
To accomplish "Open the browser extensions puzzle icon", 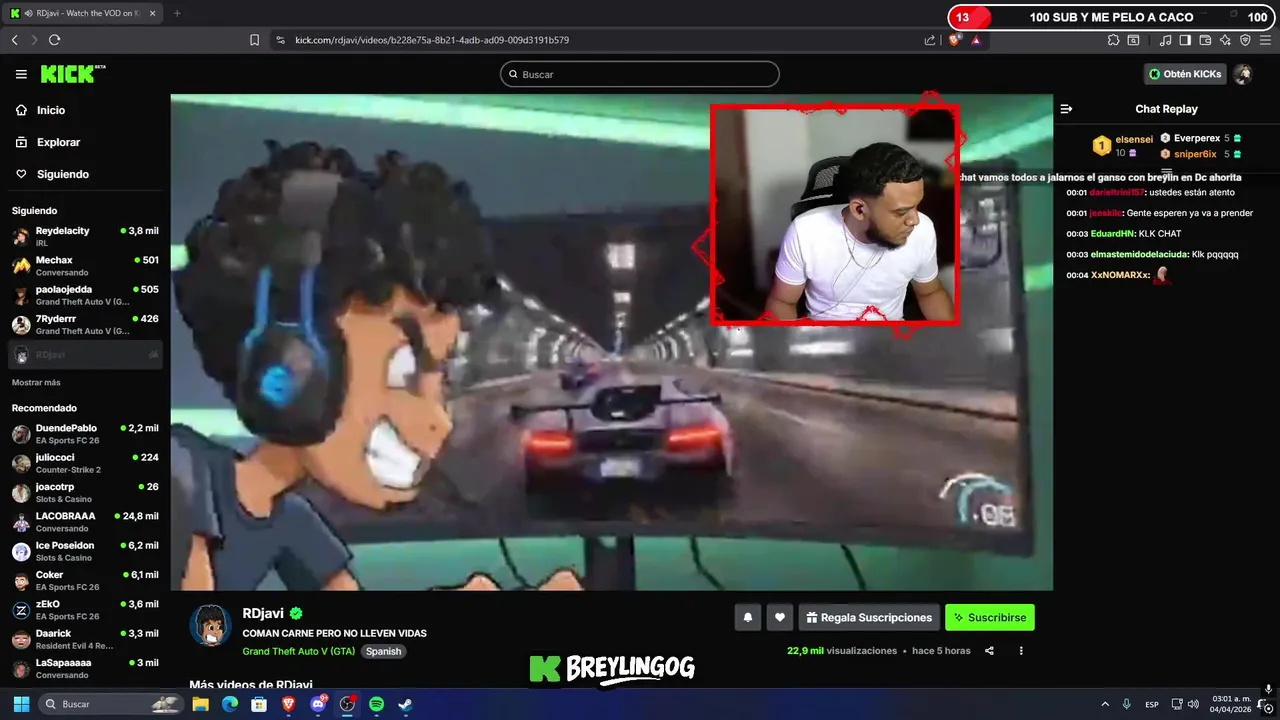I will (1113, 40).
